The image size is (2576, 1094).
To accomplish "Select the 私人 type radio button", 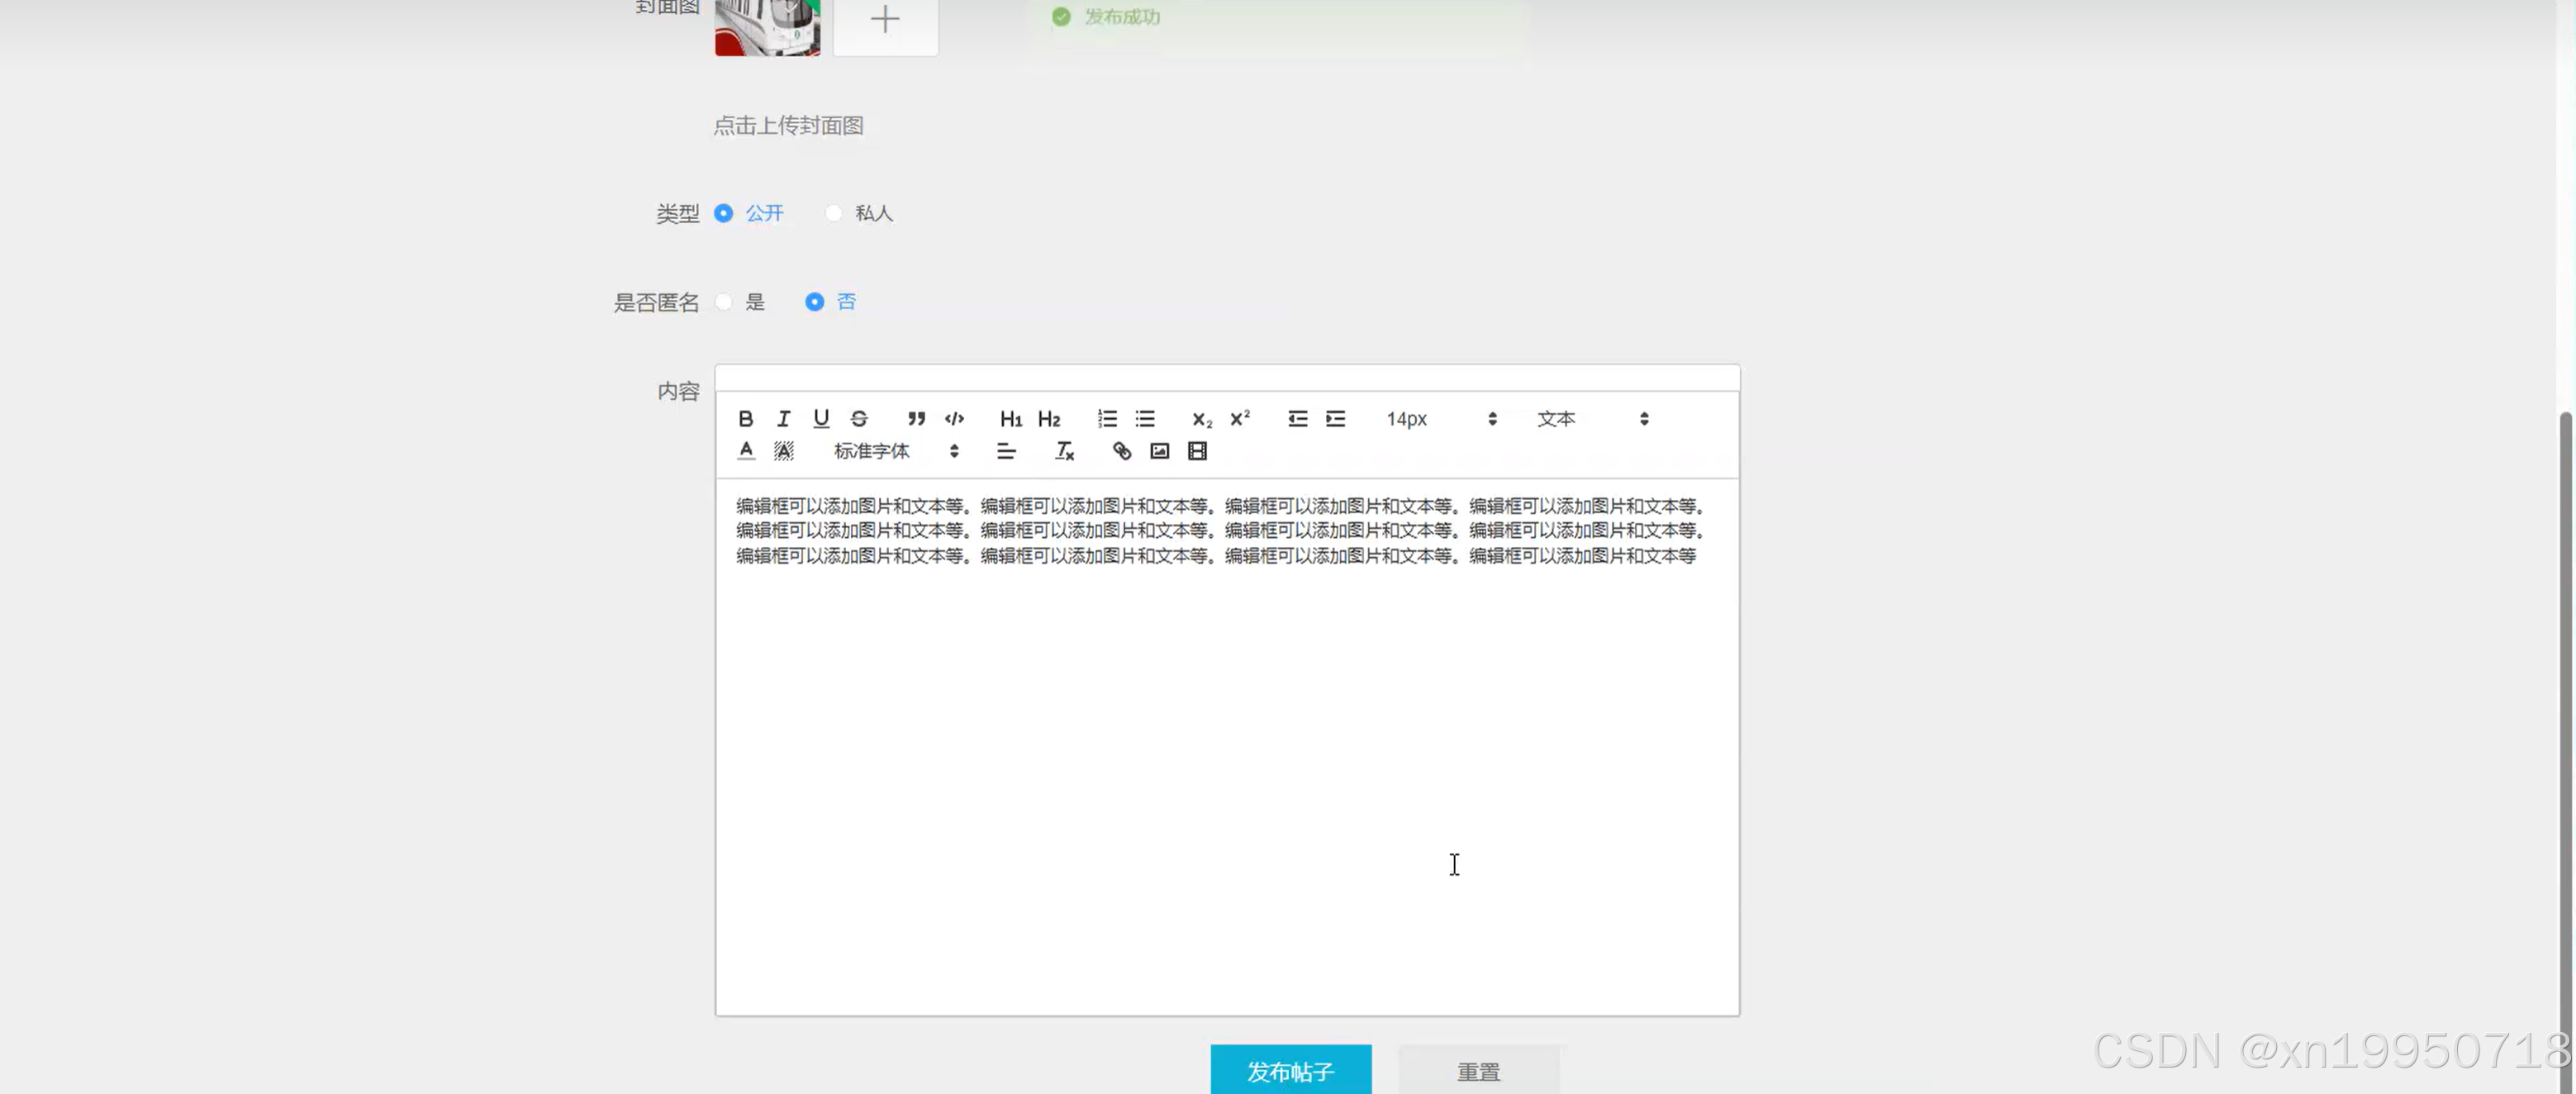I will click(x=833, y=213).
